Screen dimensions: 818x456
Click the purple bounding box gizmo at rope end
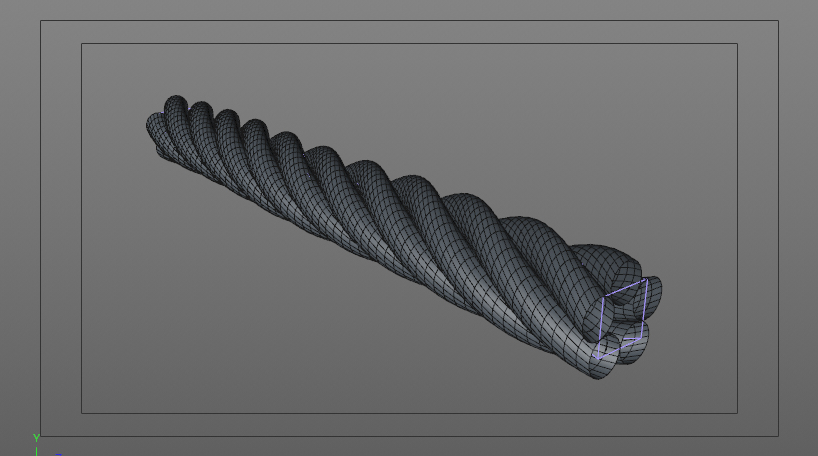pyautogui.click(x=621, y=319)
